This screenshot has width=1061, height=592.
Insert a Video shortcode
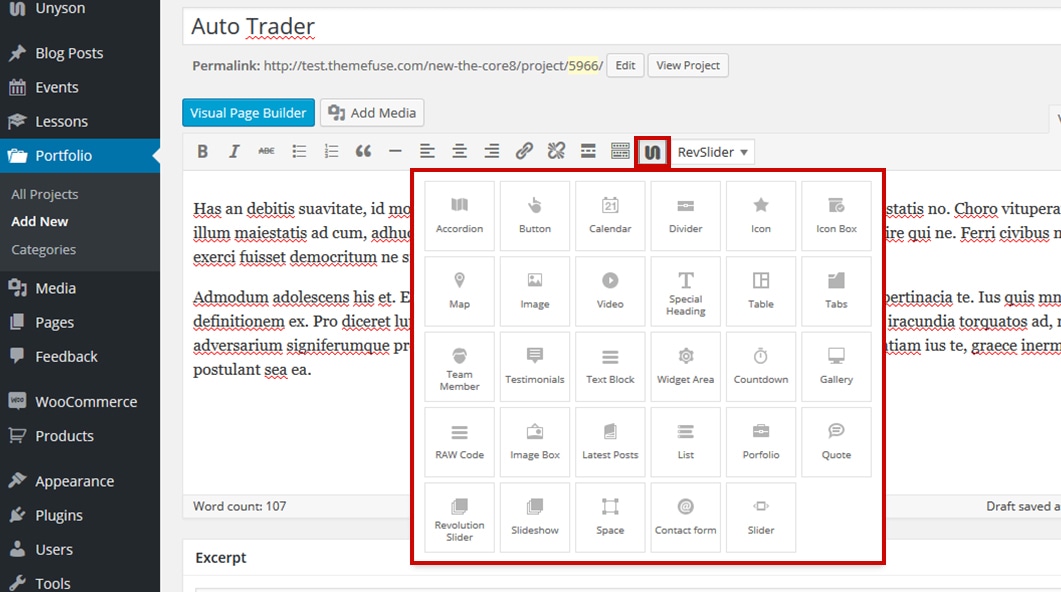point(610,292)
